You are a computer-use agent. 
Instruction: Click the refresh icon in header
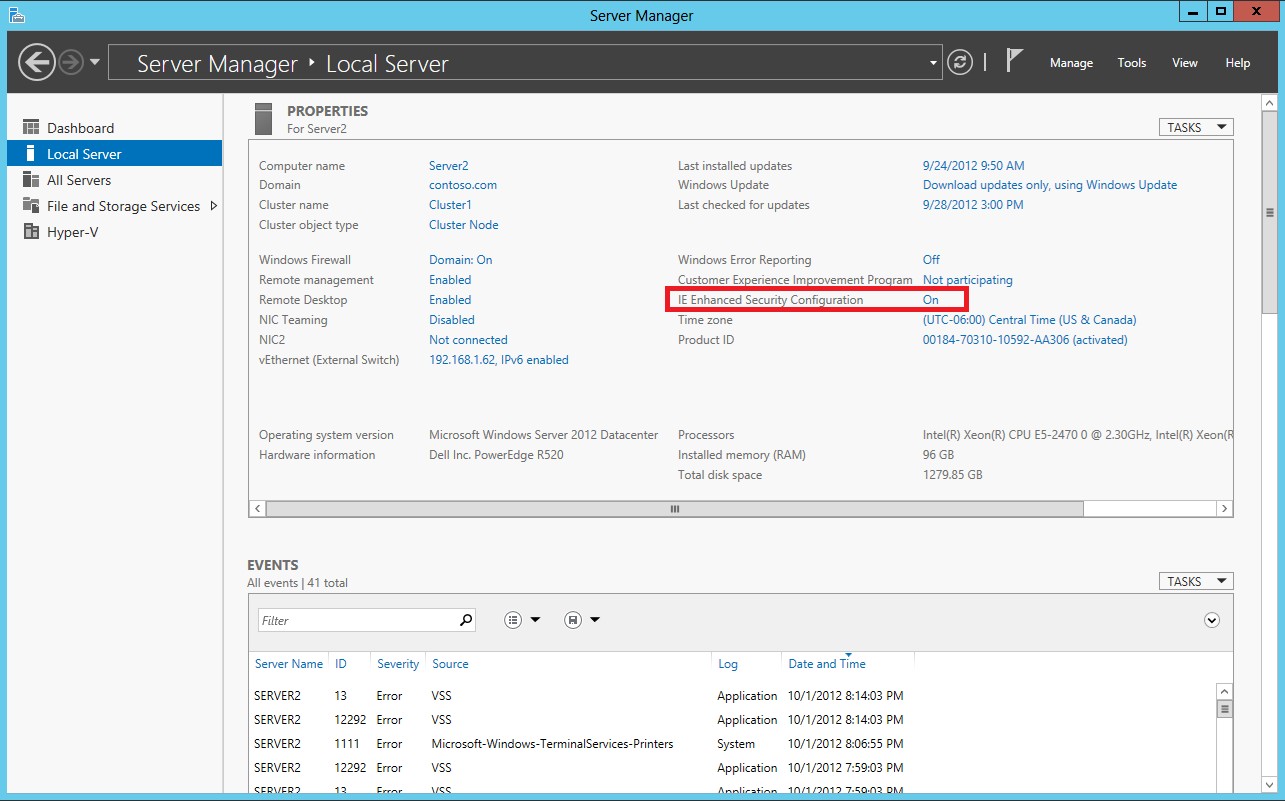coord(959,62)
